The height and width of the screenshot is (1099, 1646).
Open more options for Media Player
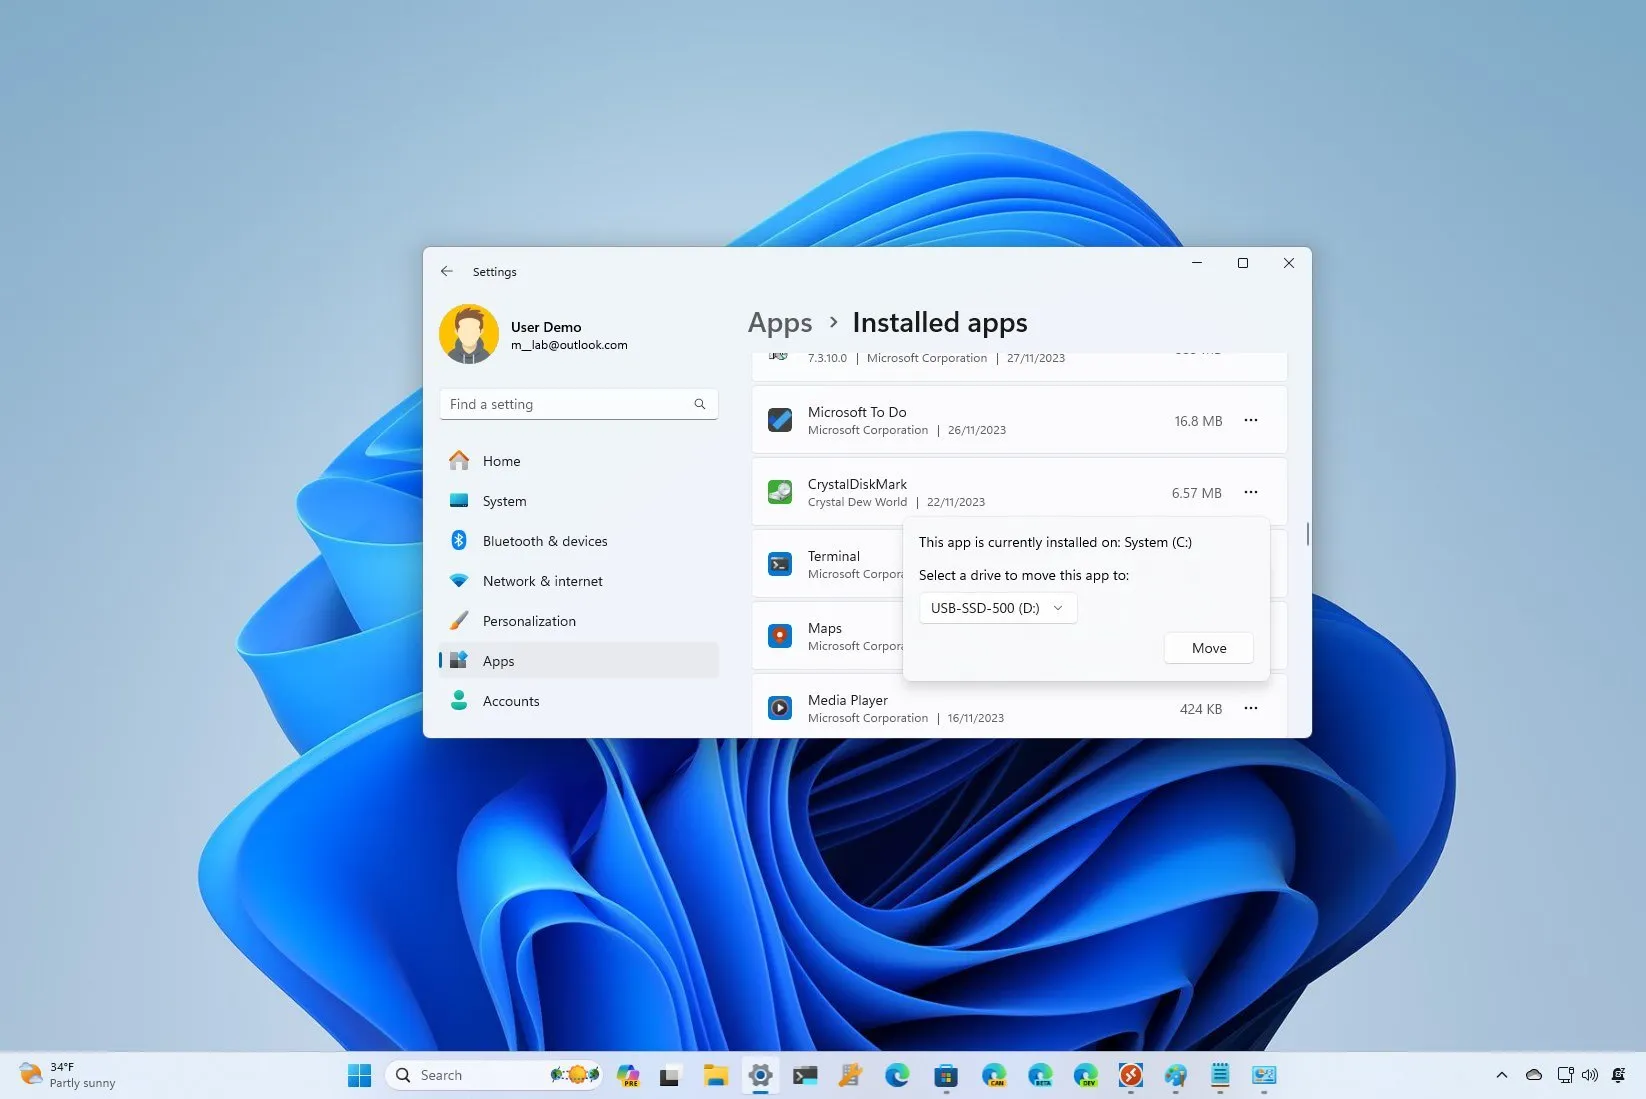(1251, 708)
